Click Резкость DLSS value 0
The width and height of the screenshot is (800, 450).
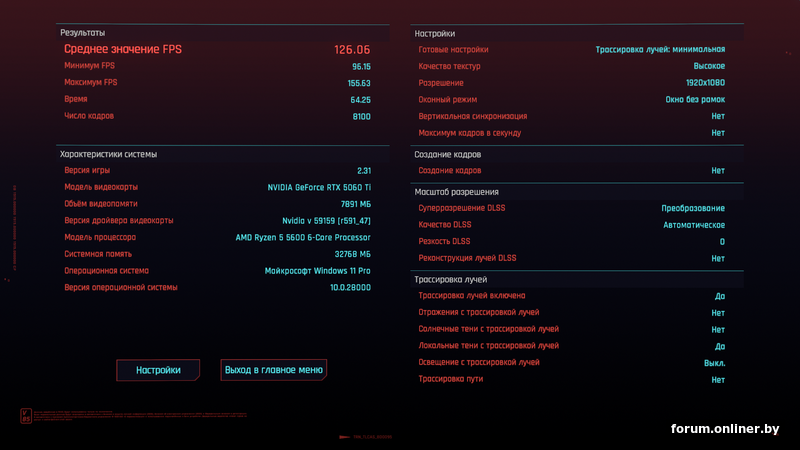(722, 242)
